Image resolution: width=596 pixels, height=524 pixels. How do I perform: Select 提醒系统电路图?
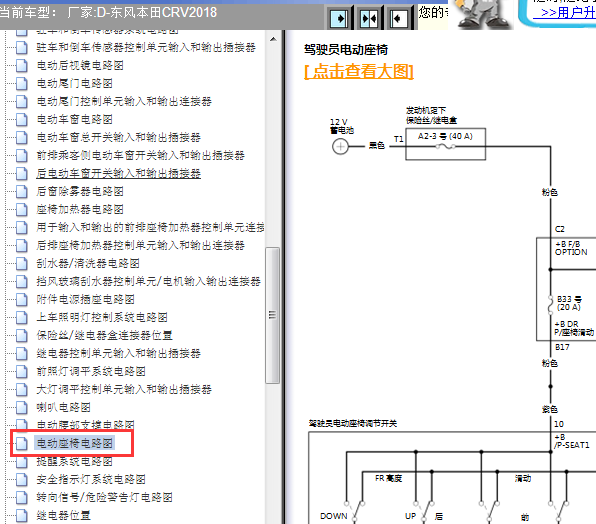pyautogui.click(x=74, y=461)
